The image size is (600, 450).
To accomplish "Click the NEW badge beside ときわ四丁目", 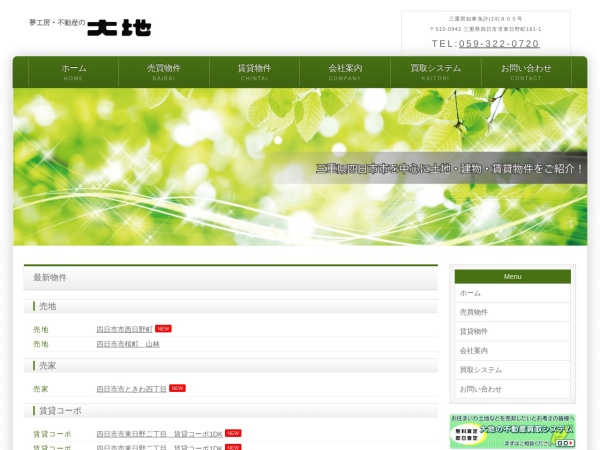I will pyautogui.click(x=177, y=388).
